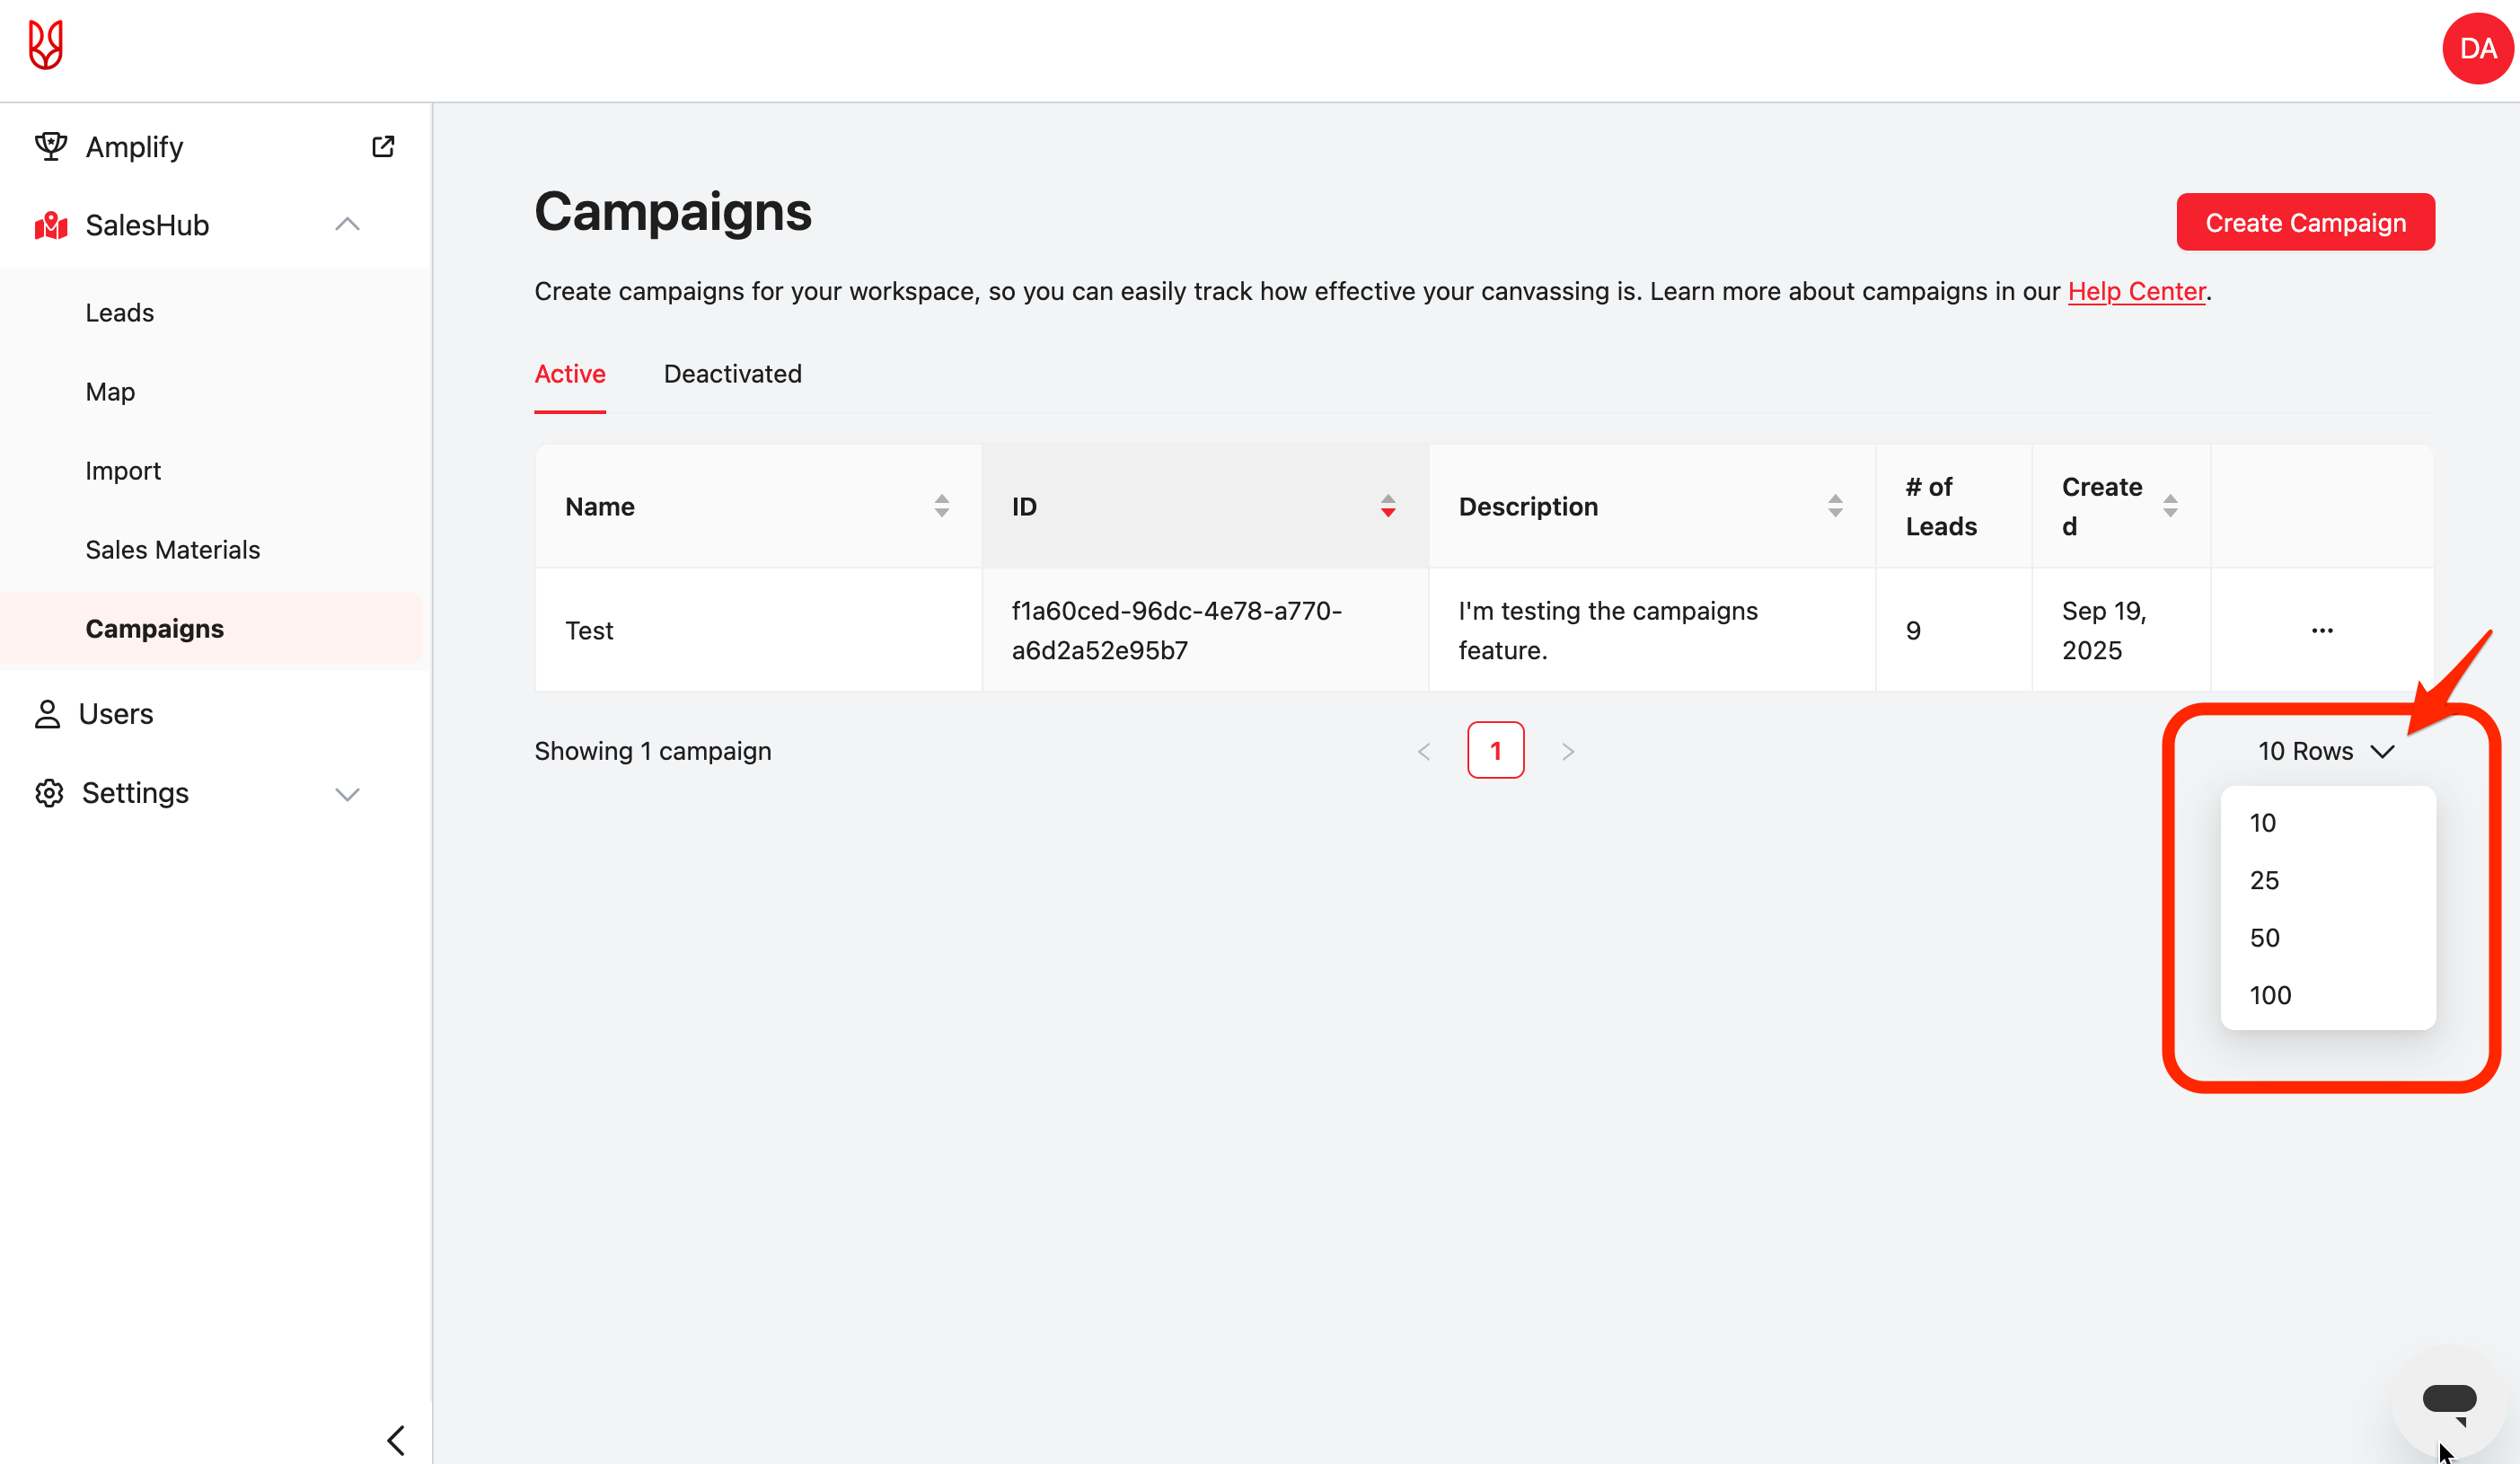Screen dimensions: 2520x1464
Task: Collapse the sidebar with left arrow
Action: (x=396, y=1440)
